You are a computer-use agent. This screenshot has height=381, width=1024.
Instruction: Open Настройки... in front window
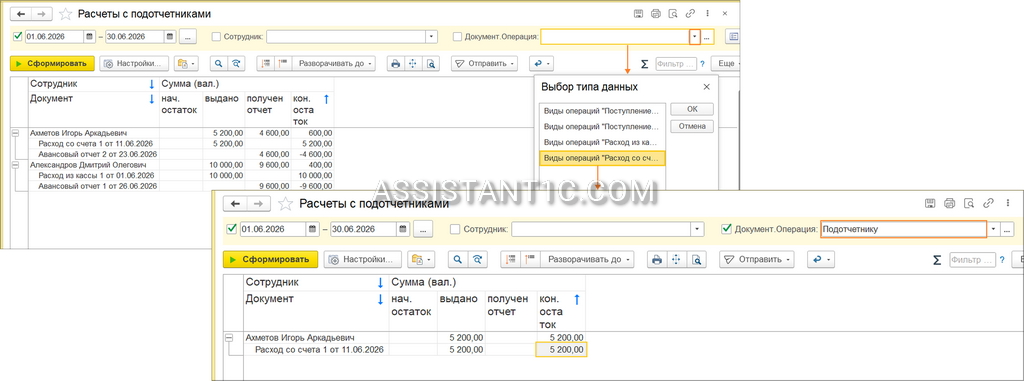point(362,259)
